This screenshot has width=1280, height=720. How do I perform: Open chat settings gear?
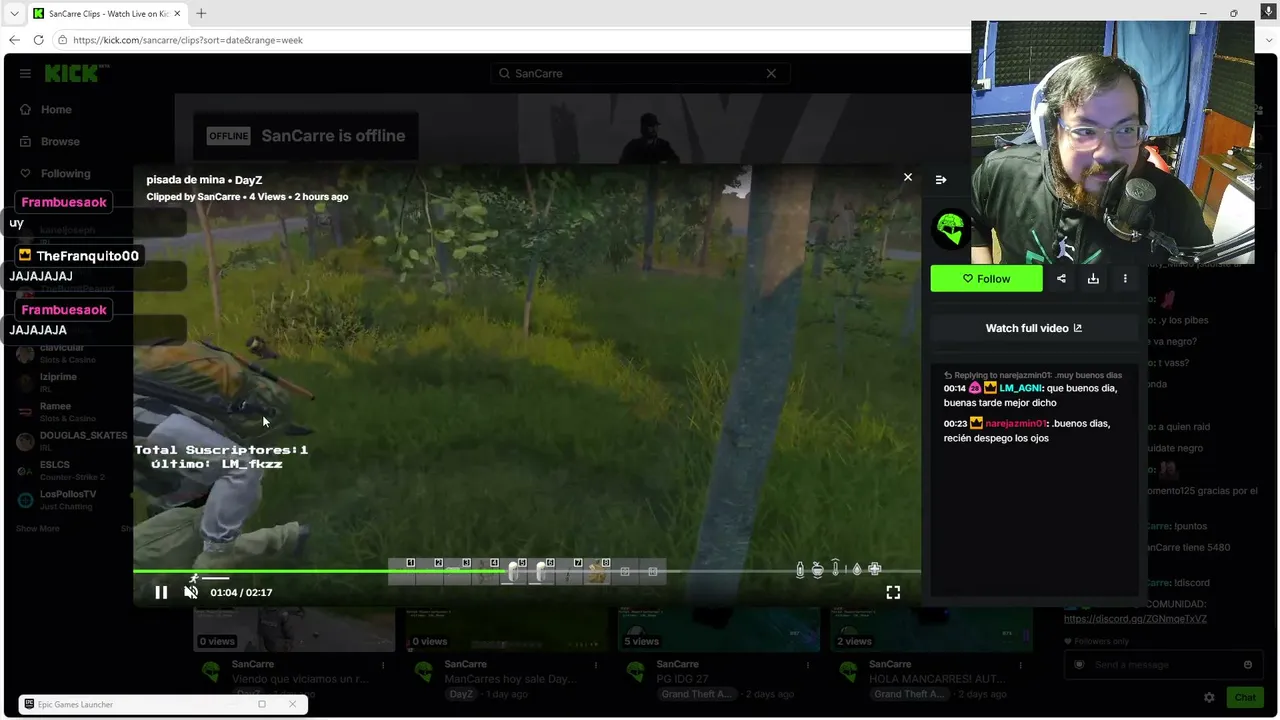pos(1209,697)
